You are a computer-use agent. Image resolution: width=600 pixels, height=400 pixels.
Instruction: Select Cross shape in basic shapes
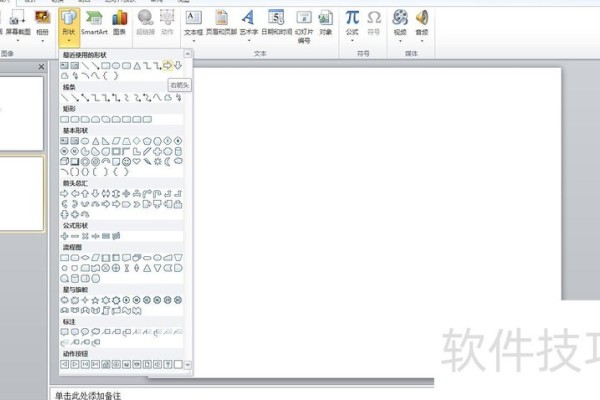[157, 151]
